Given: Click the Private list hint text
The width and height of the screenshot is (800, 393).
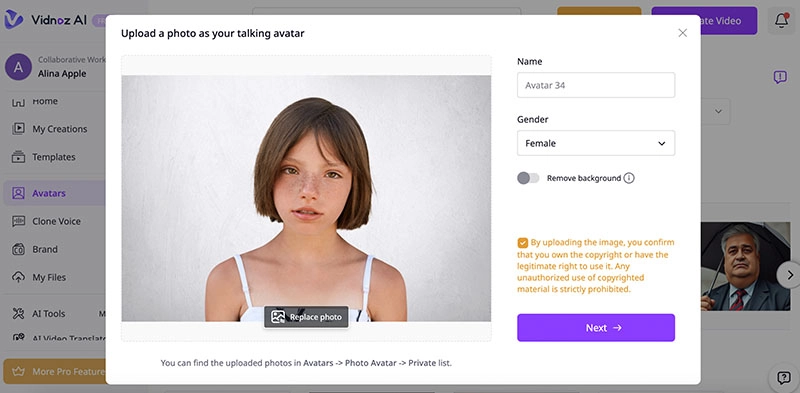Looking at the screenshot, I should point(306,363).
